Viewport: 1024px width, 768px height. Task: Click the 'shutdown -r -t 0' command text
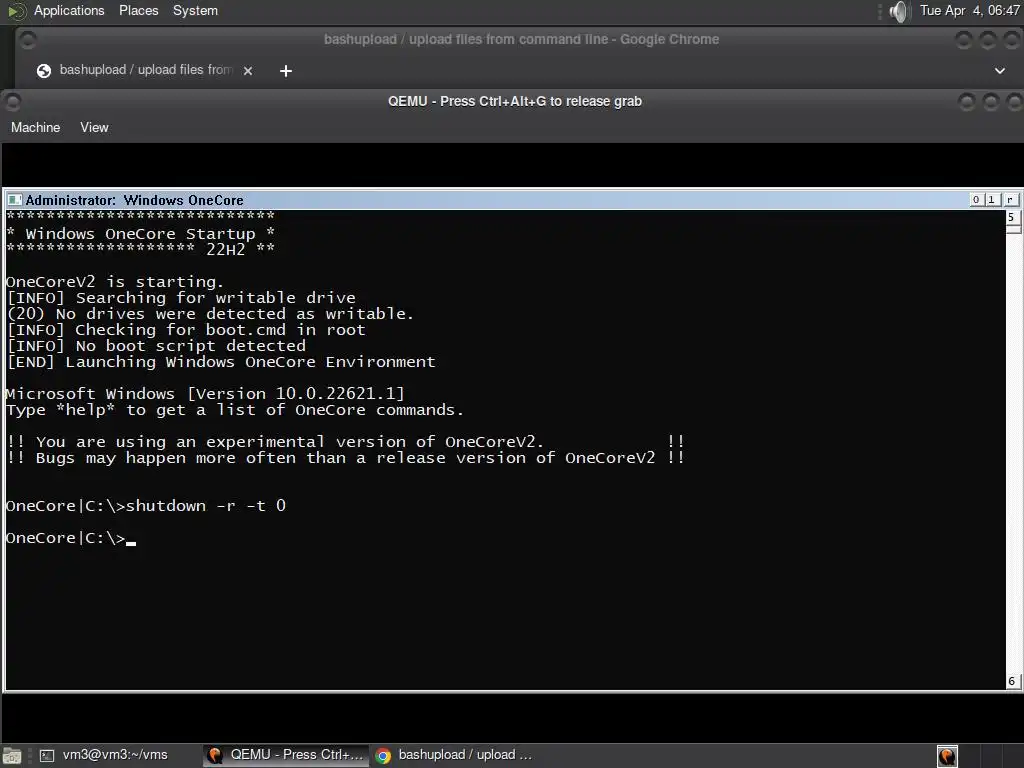click(206, 505)
